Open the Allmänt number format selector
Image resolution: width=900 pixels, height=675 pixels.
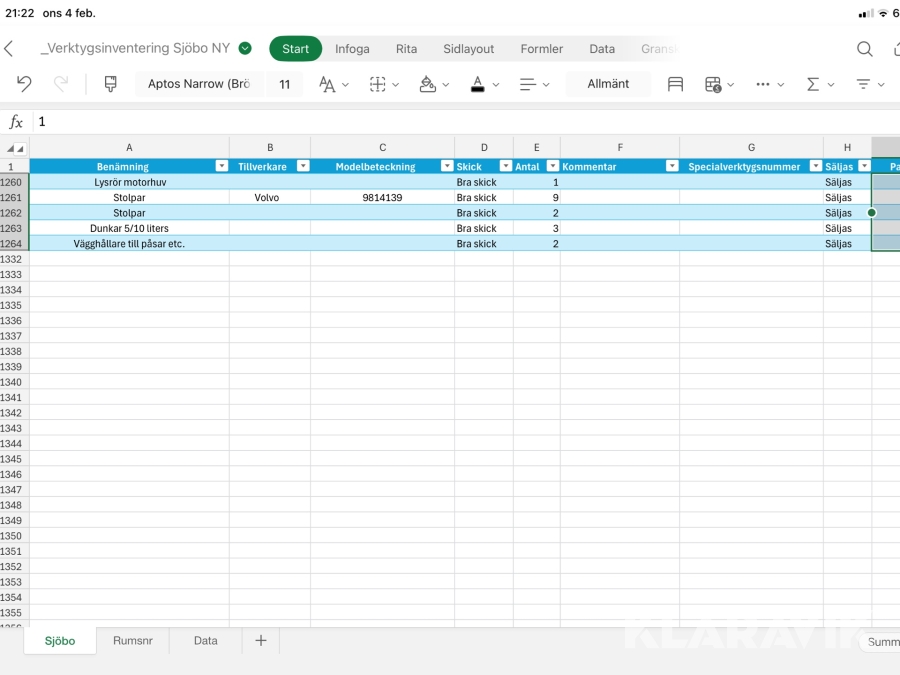[x=608, y=84]
